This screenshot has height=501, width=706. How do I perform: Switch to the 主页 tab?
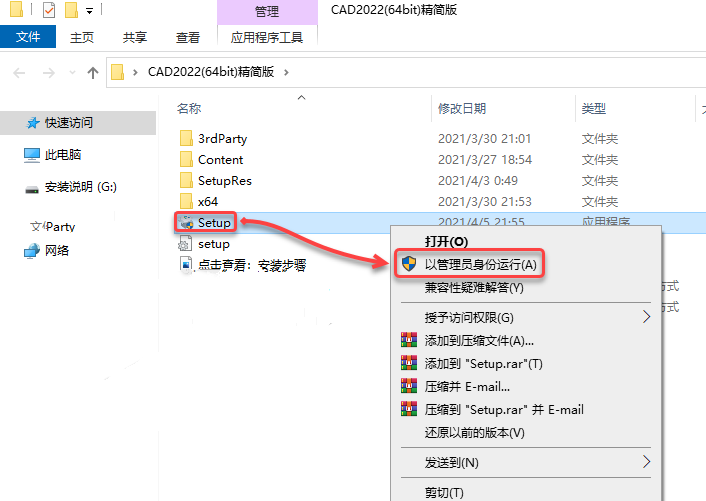[x=82, y=37]
